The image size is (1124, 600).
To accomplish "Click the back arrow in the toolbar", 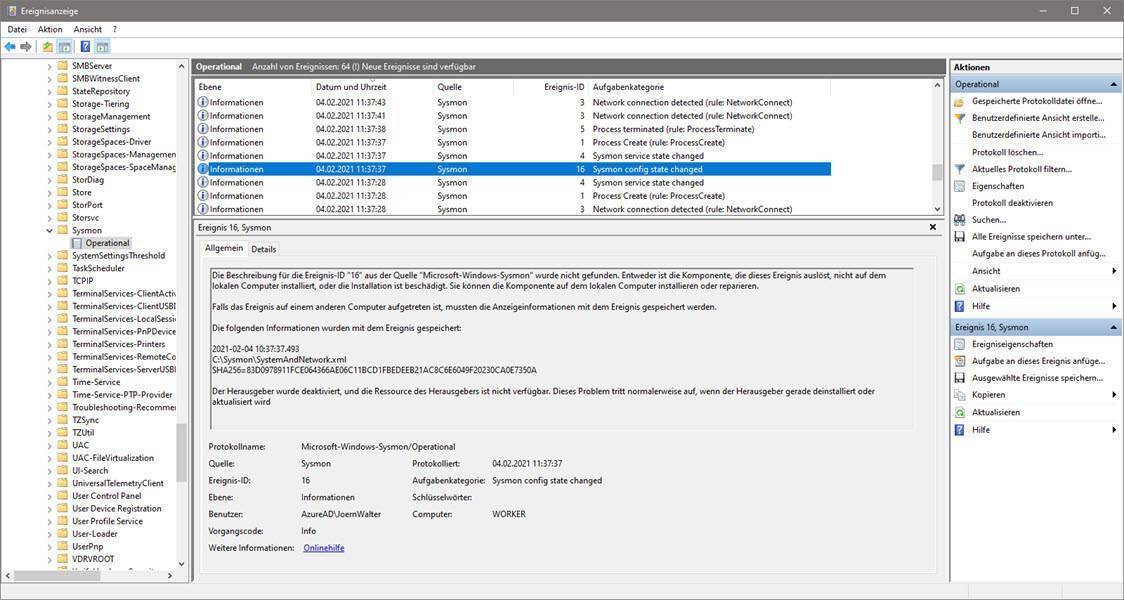I will point(10,47).
